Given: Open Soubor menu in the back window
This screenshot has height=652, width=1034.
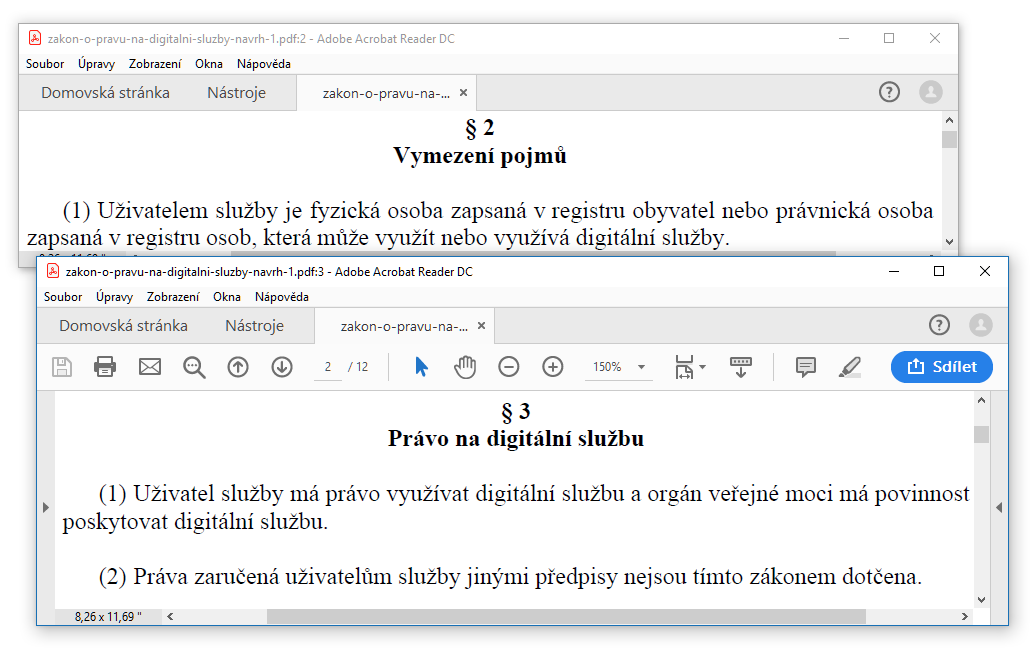Looking at the screenshot, I should coord(45,64).
